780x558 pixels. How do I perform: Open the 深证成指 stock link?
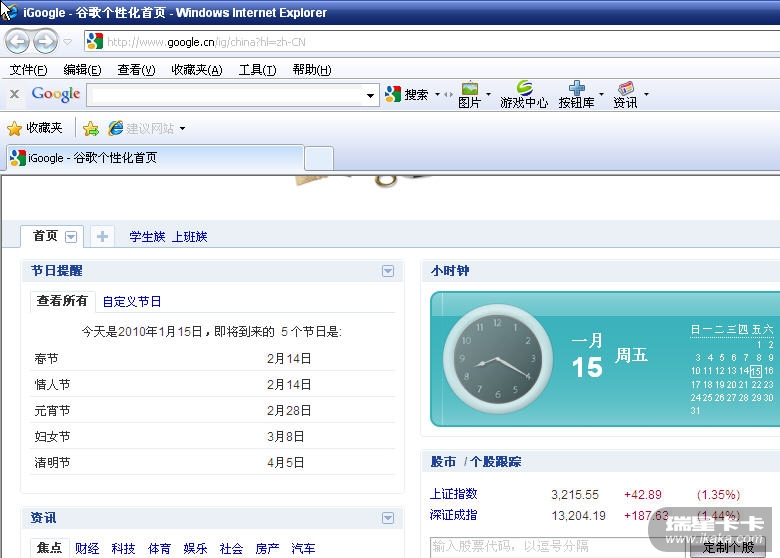[453, 515]
